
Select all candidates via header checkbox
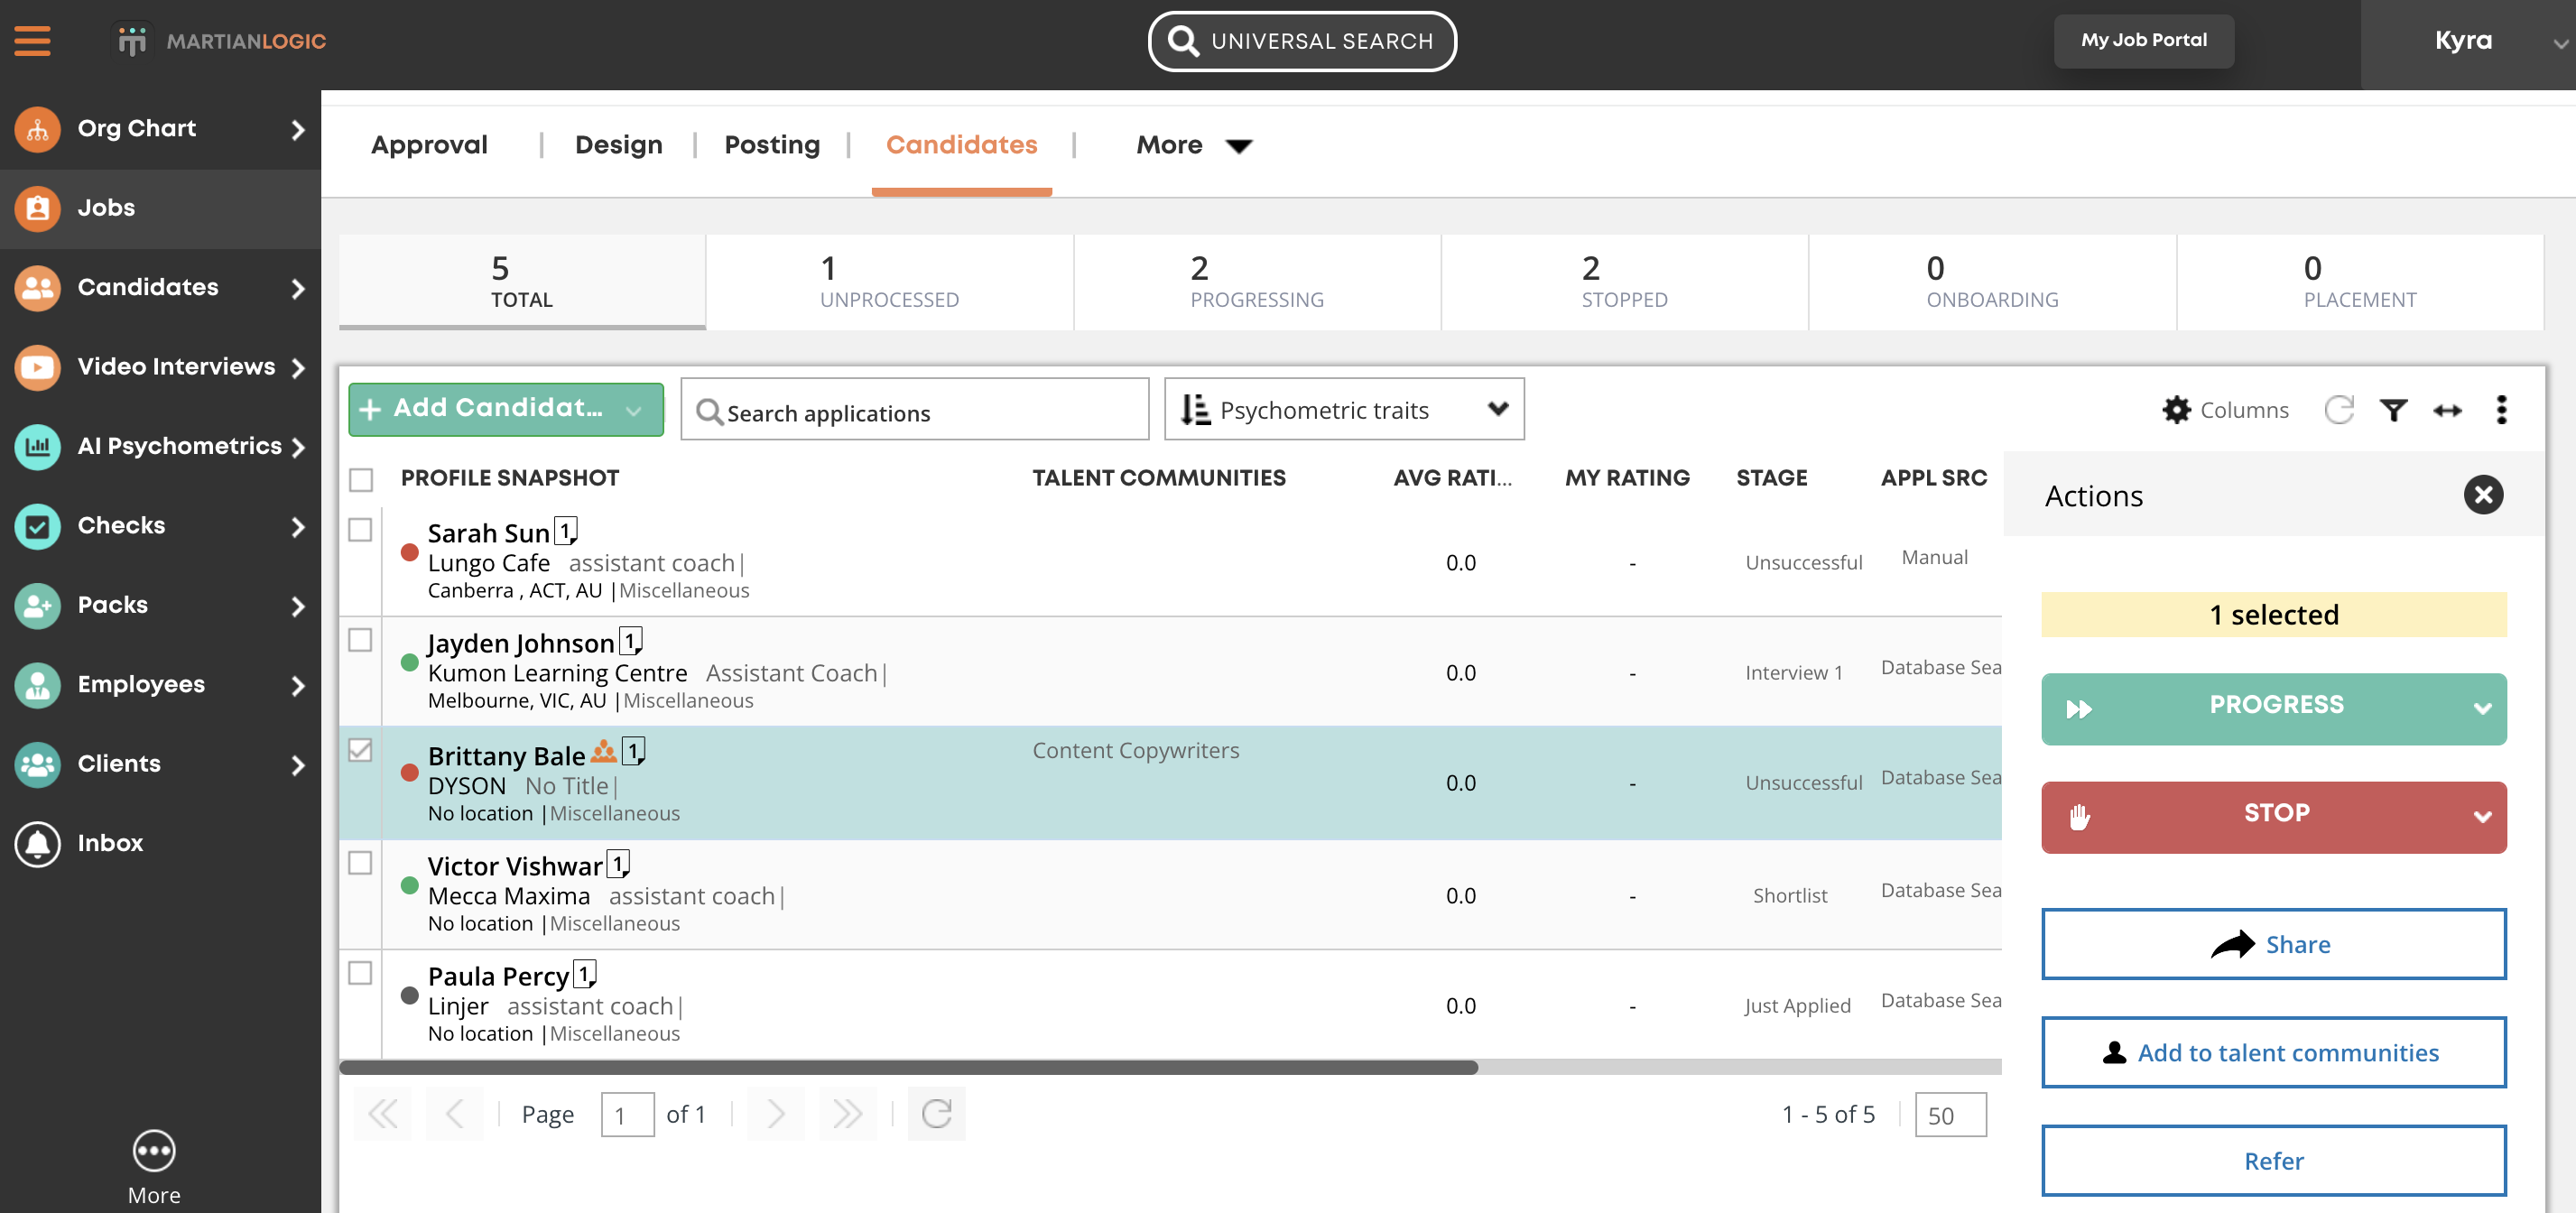pos(361,480)
